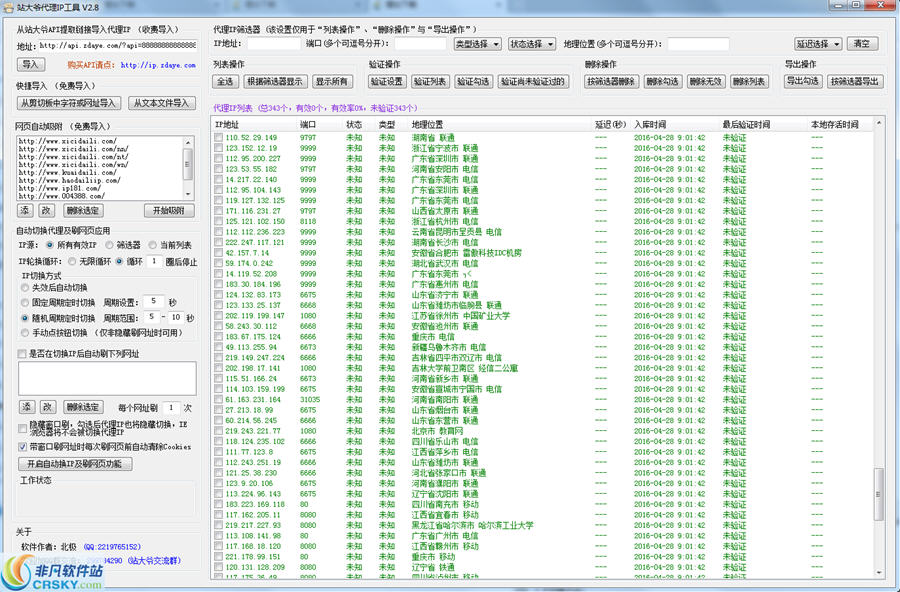Select the row with IP 61.163.231.164

542,399
